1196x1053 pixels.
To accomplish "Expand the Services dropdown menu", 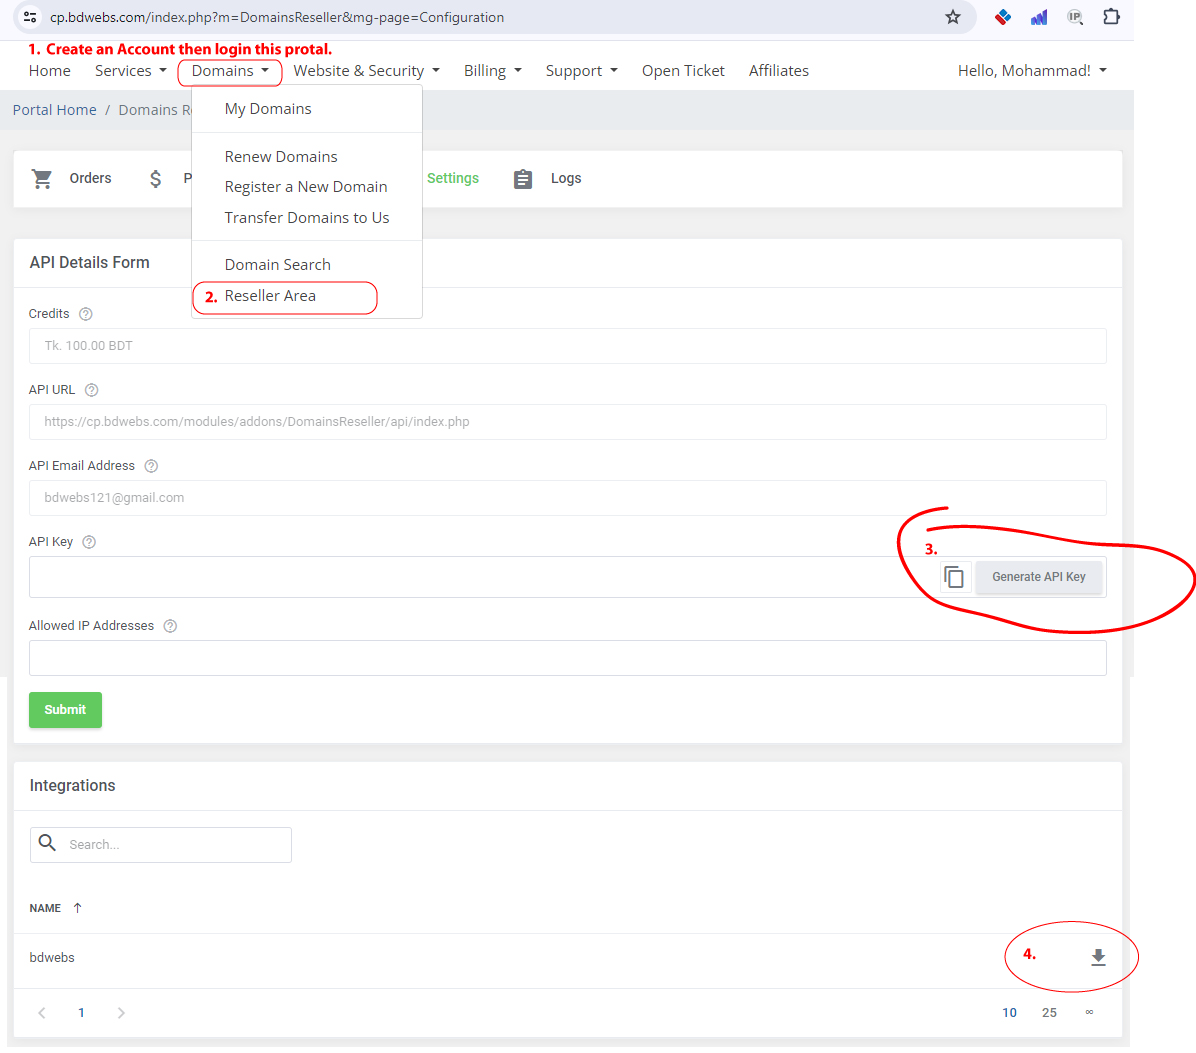I will 130,71.
